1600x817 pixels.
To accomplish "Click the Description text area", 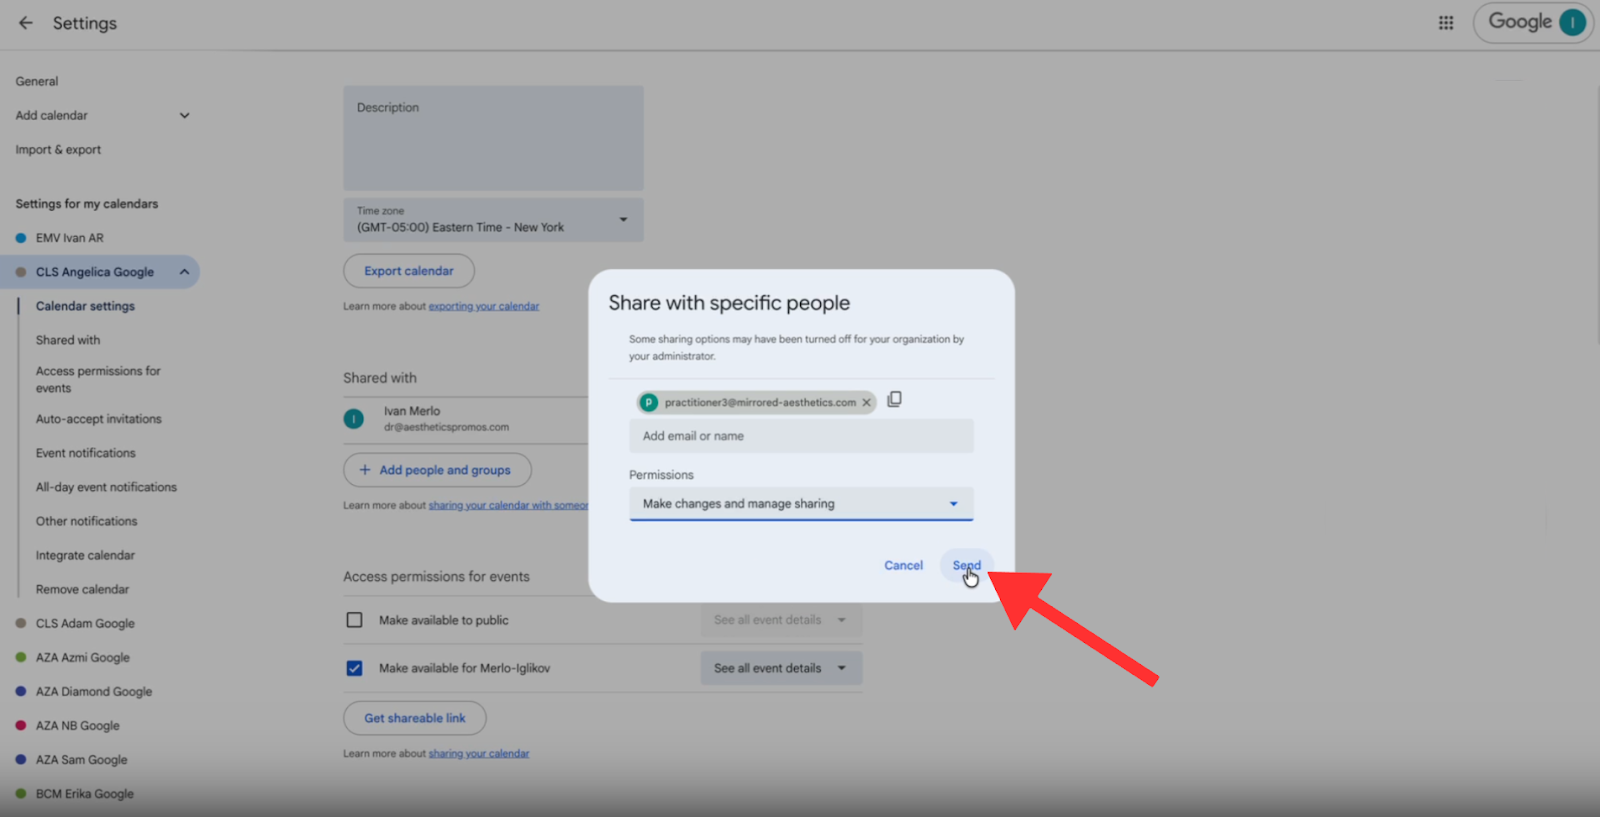I will click(x=493, y=138).
